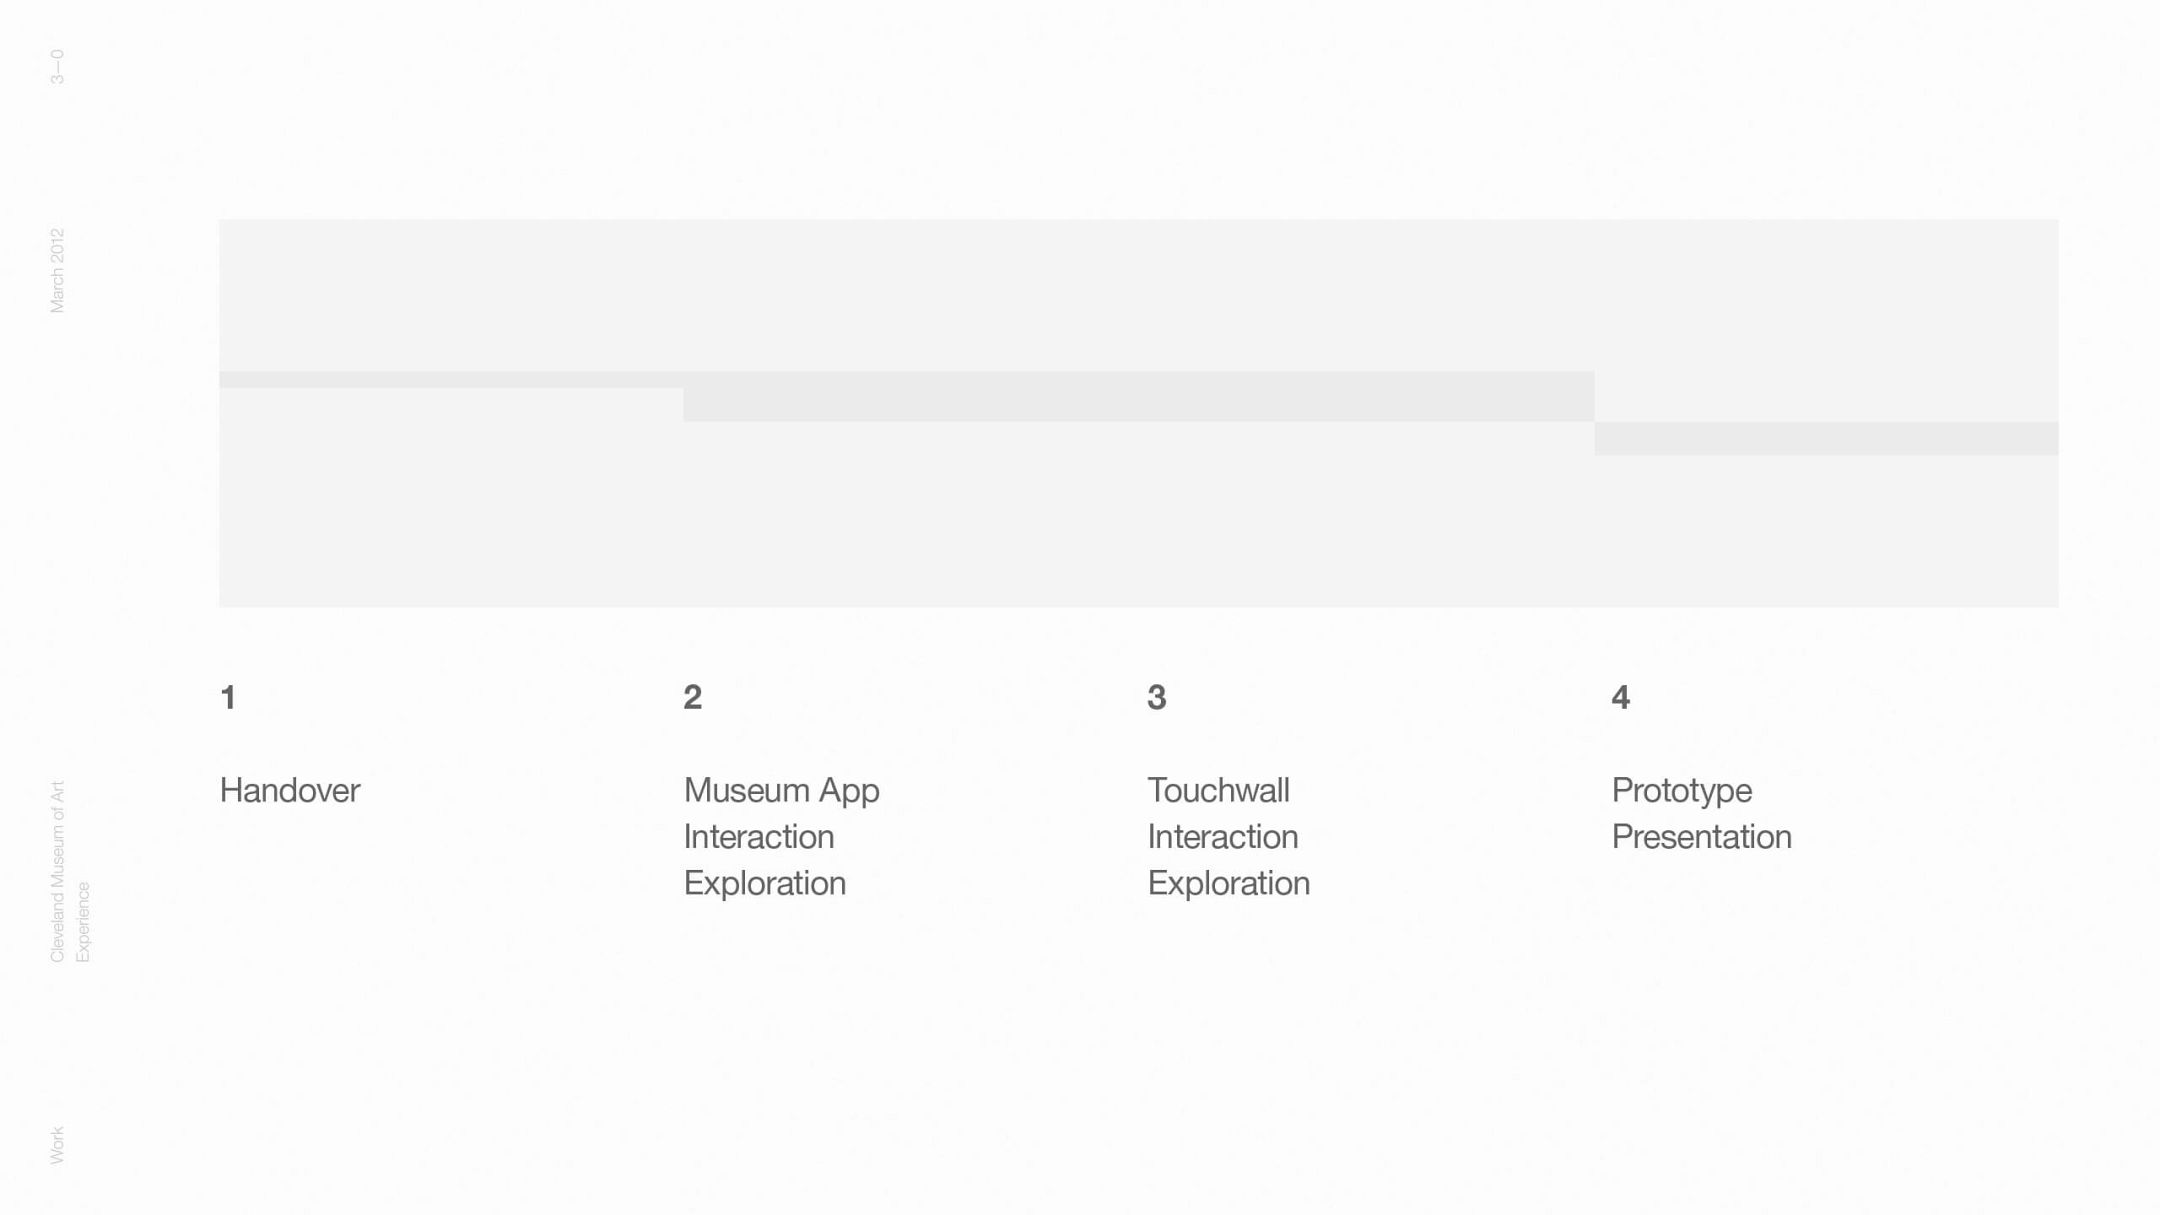The height and width of the screenshot is (1215, 2160).
Task: Select the Handover phase label
Action: click(289, 790)
